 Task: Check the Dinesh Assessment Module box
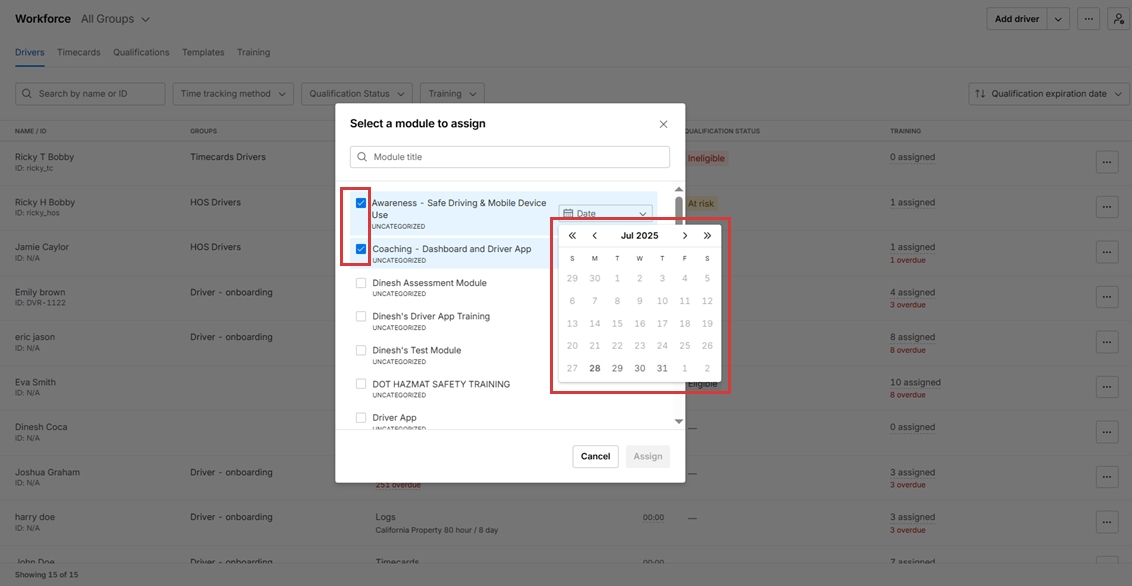point(361,283)
